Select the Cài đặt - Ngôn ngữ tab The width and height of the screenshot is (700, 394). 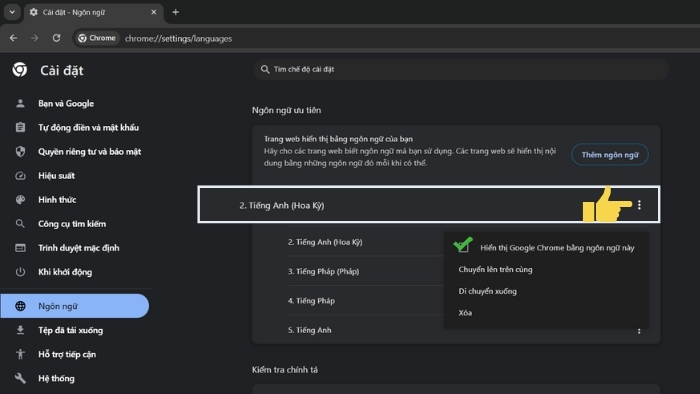(93, 12)
